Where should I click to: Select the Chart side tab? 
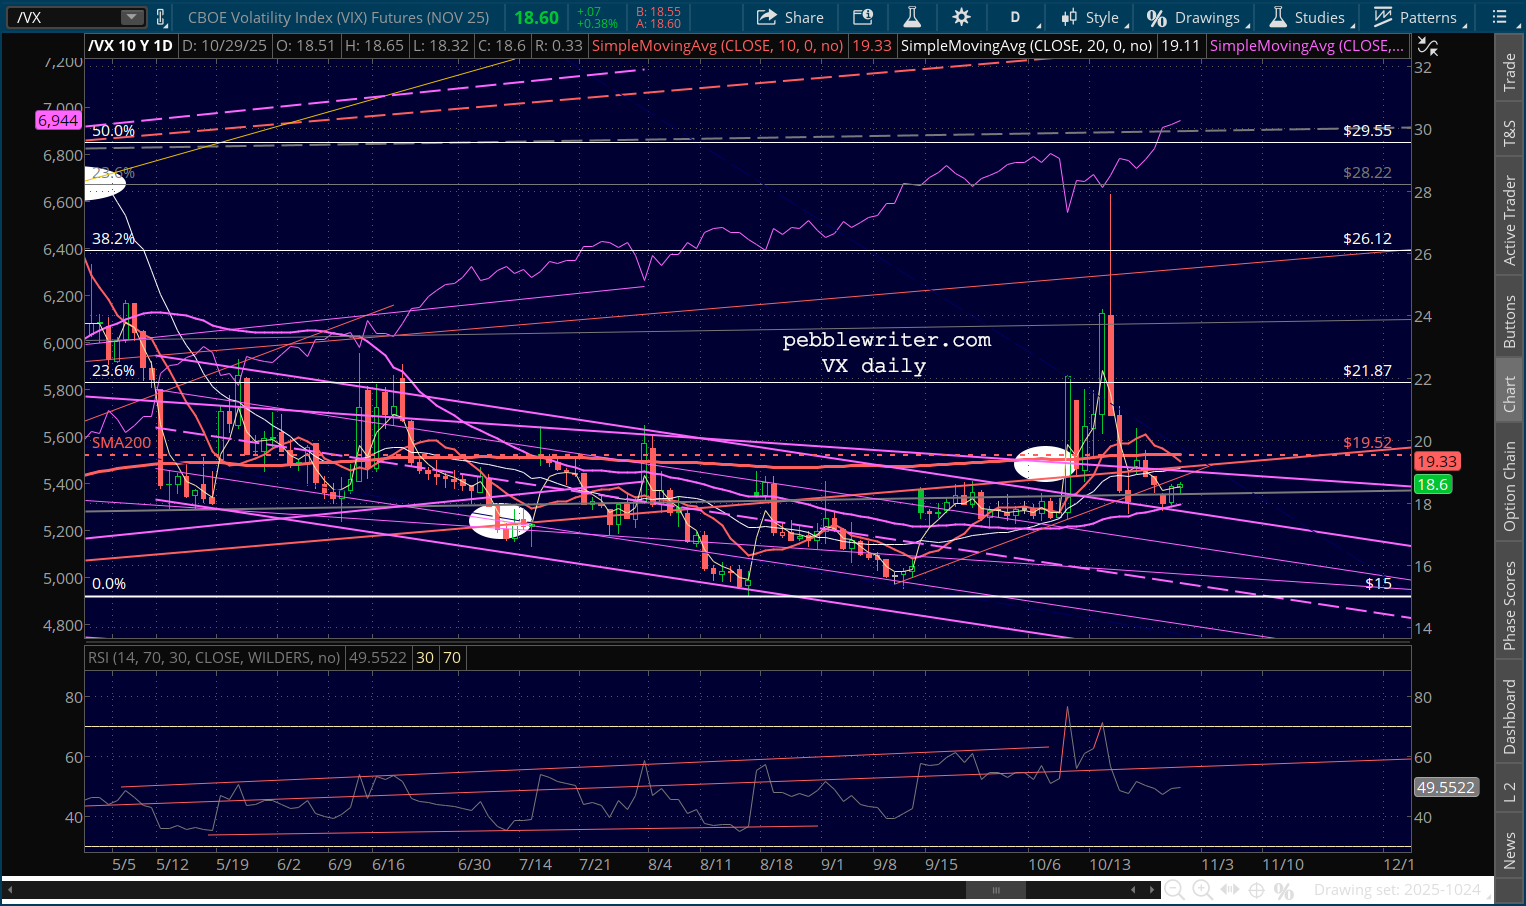click(1509, 394)
